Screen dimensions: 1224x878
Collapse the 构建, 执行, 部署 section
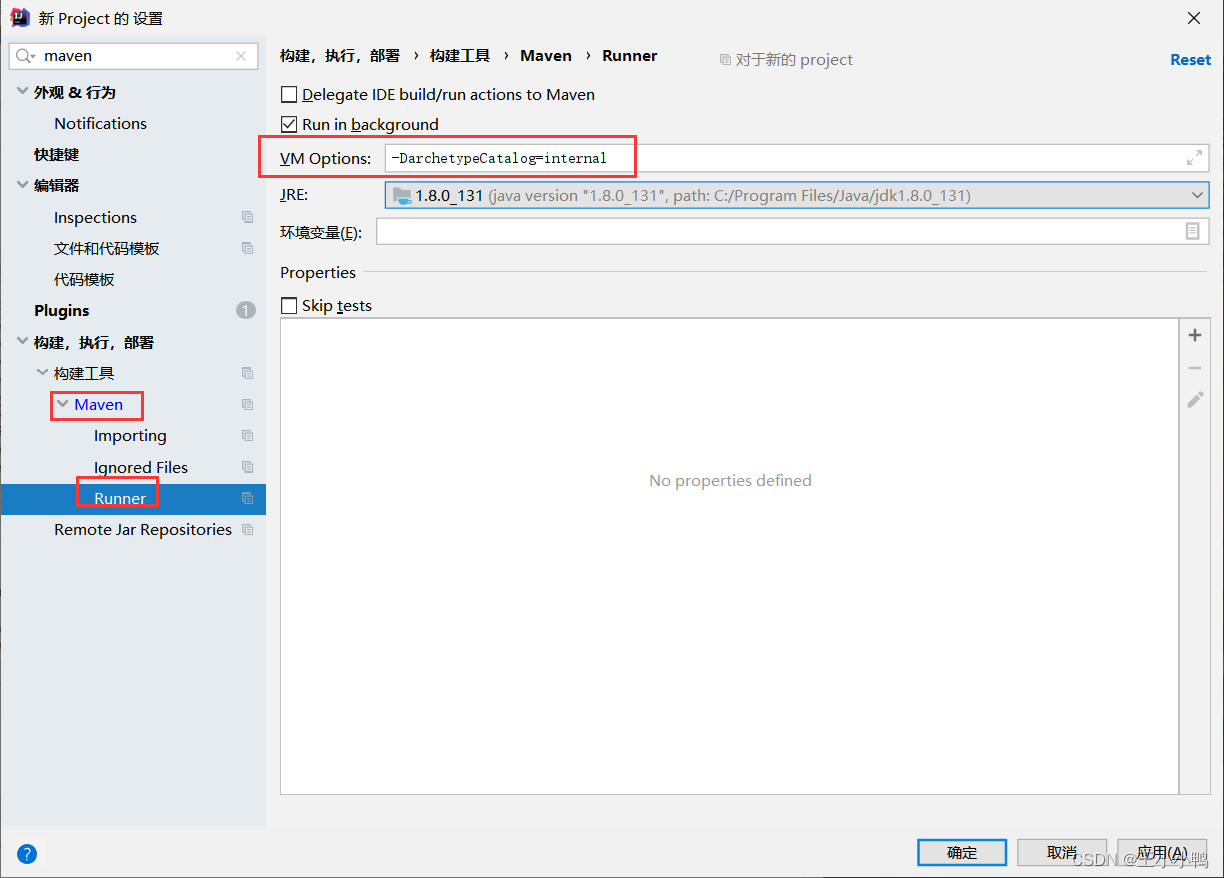coord(23,342)
